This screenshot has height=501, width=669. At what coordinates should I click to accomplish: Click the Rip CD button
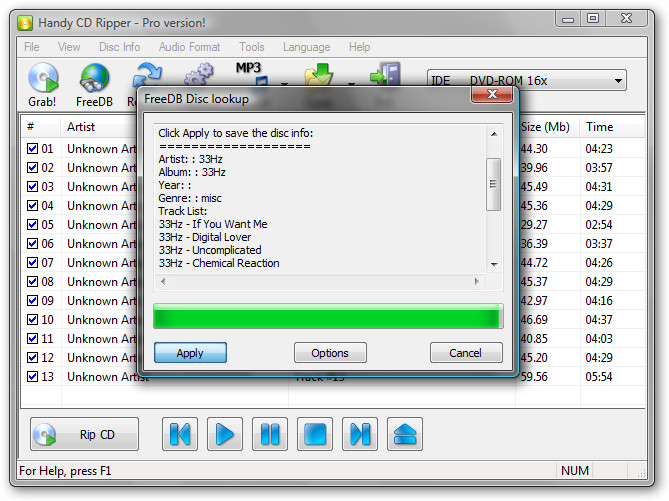coord(84,434)
